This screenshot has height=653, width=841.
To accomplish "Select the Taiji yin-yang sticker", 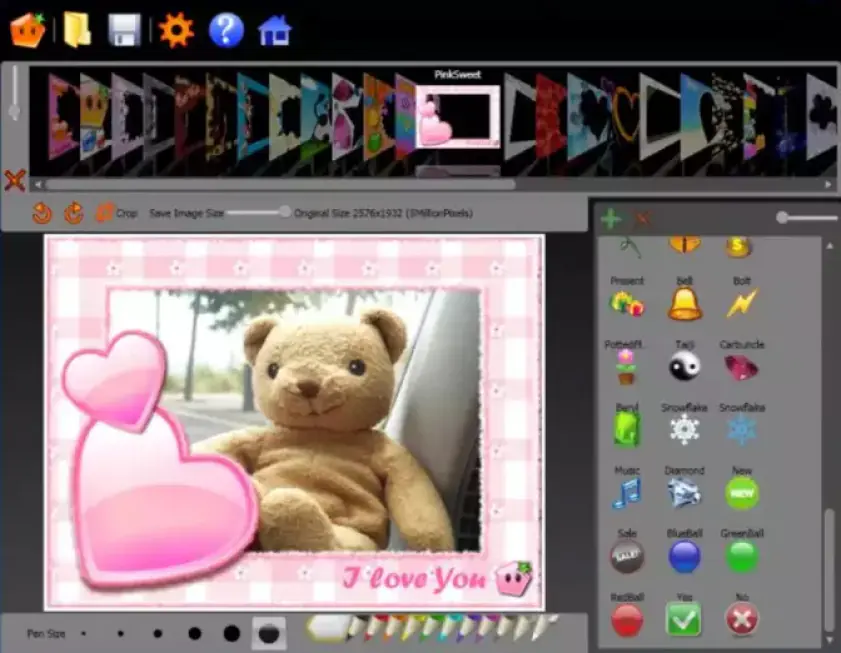I will coord(685,366).
